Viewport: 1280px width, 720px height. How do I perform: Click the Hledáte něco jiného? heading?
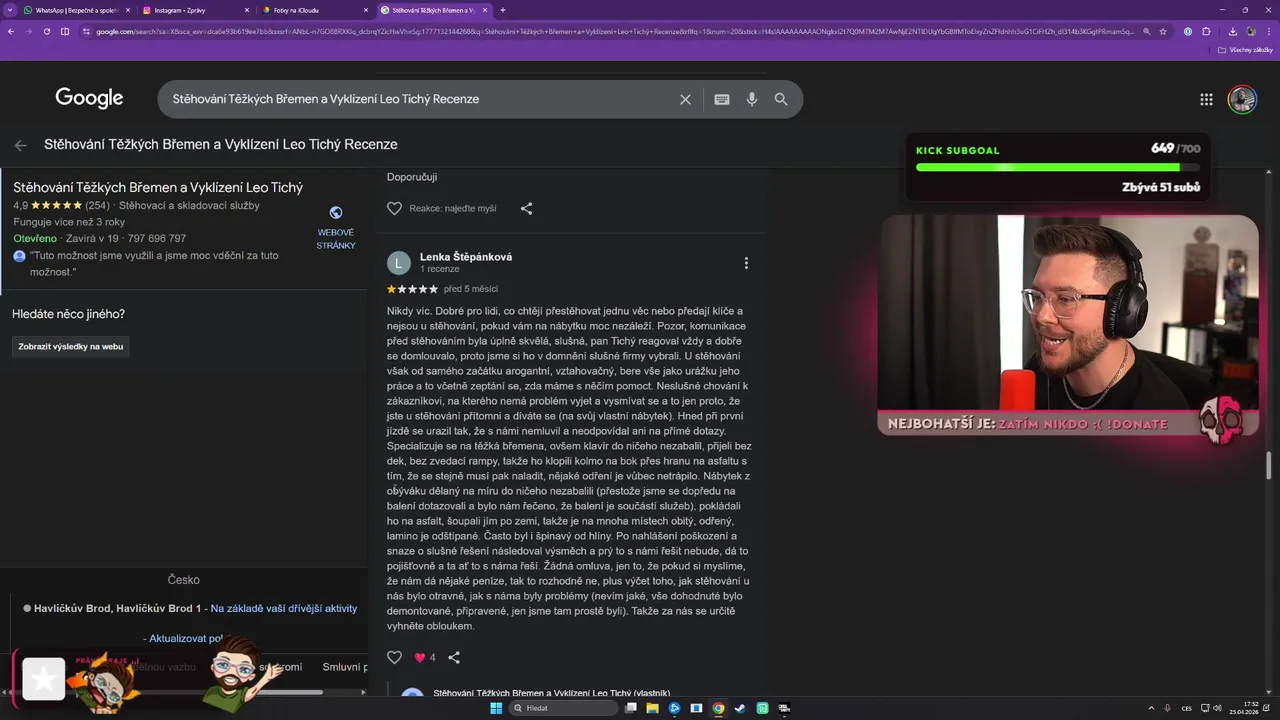pyautogui.click(x=68, y=314)
